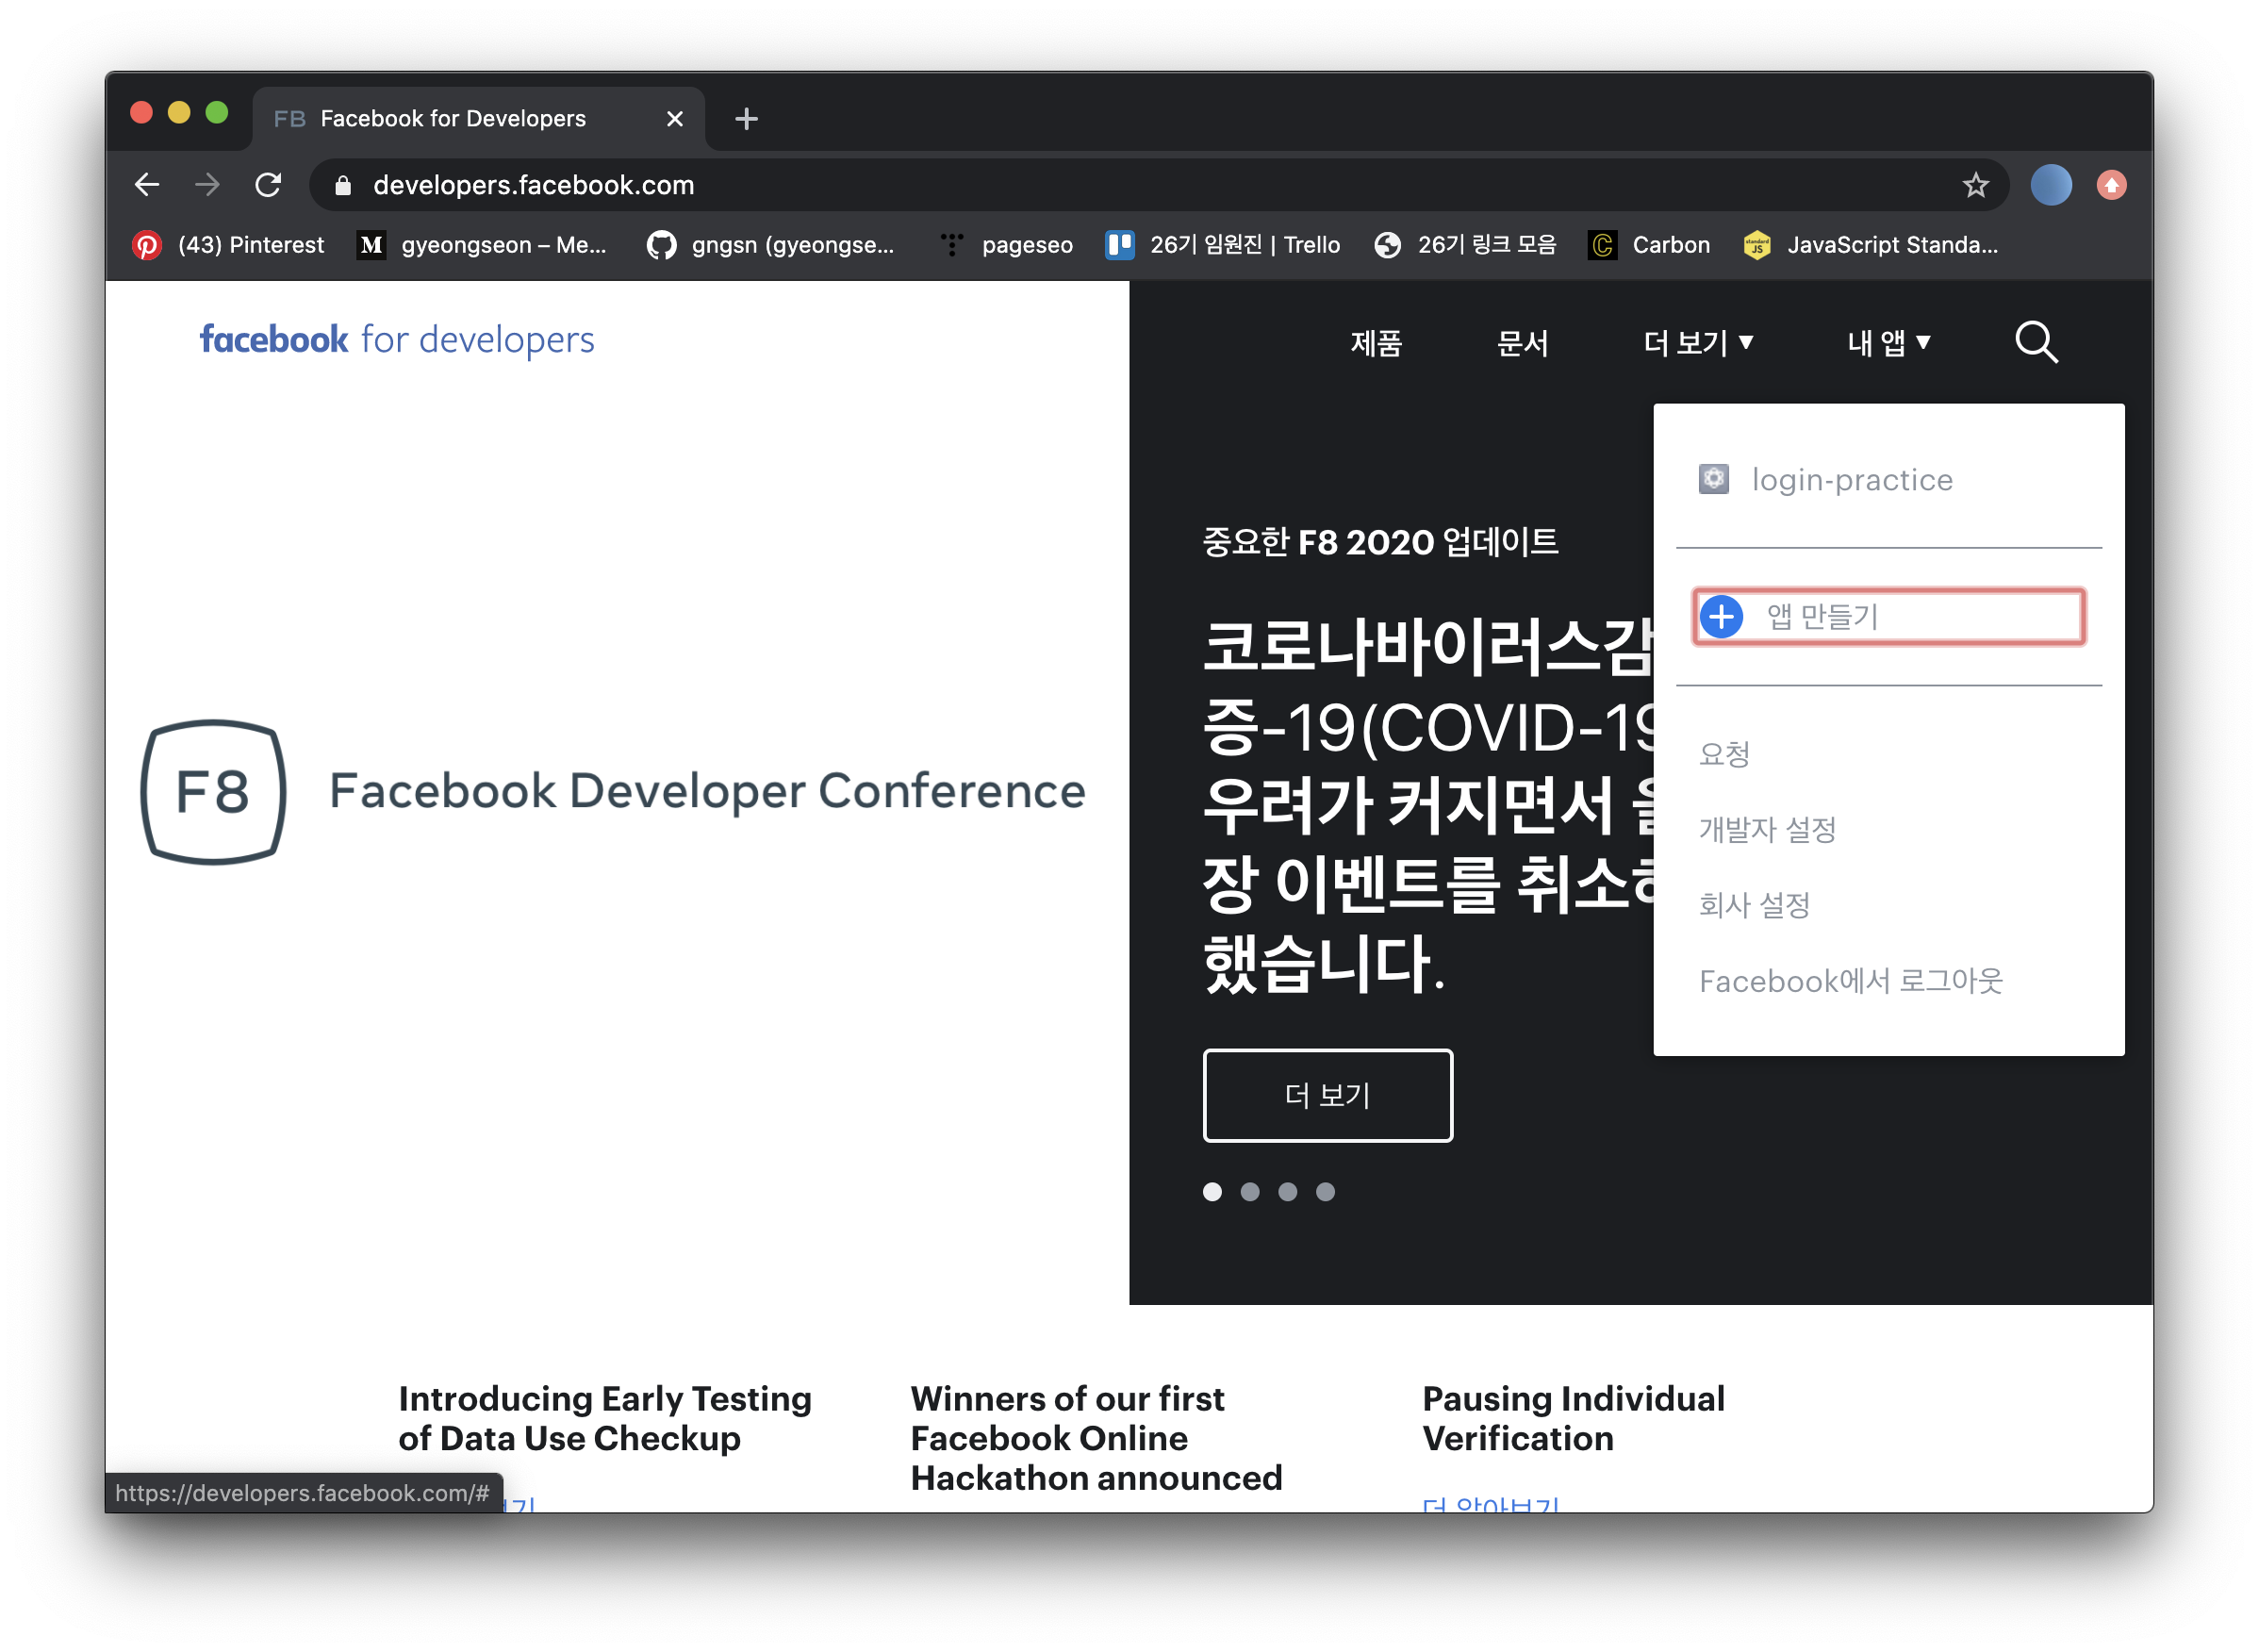
Task: Click the F8 conference logo
Action: 213,791
